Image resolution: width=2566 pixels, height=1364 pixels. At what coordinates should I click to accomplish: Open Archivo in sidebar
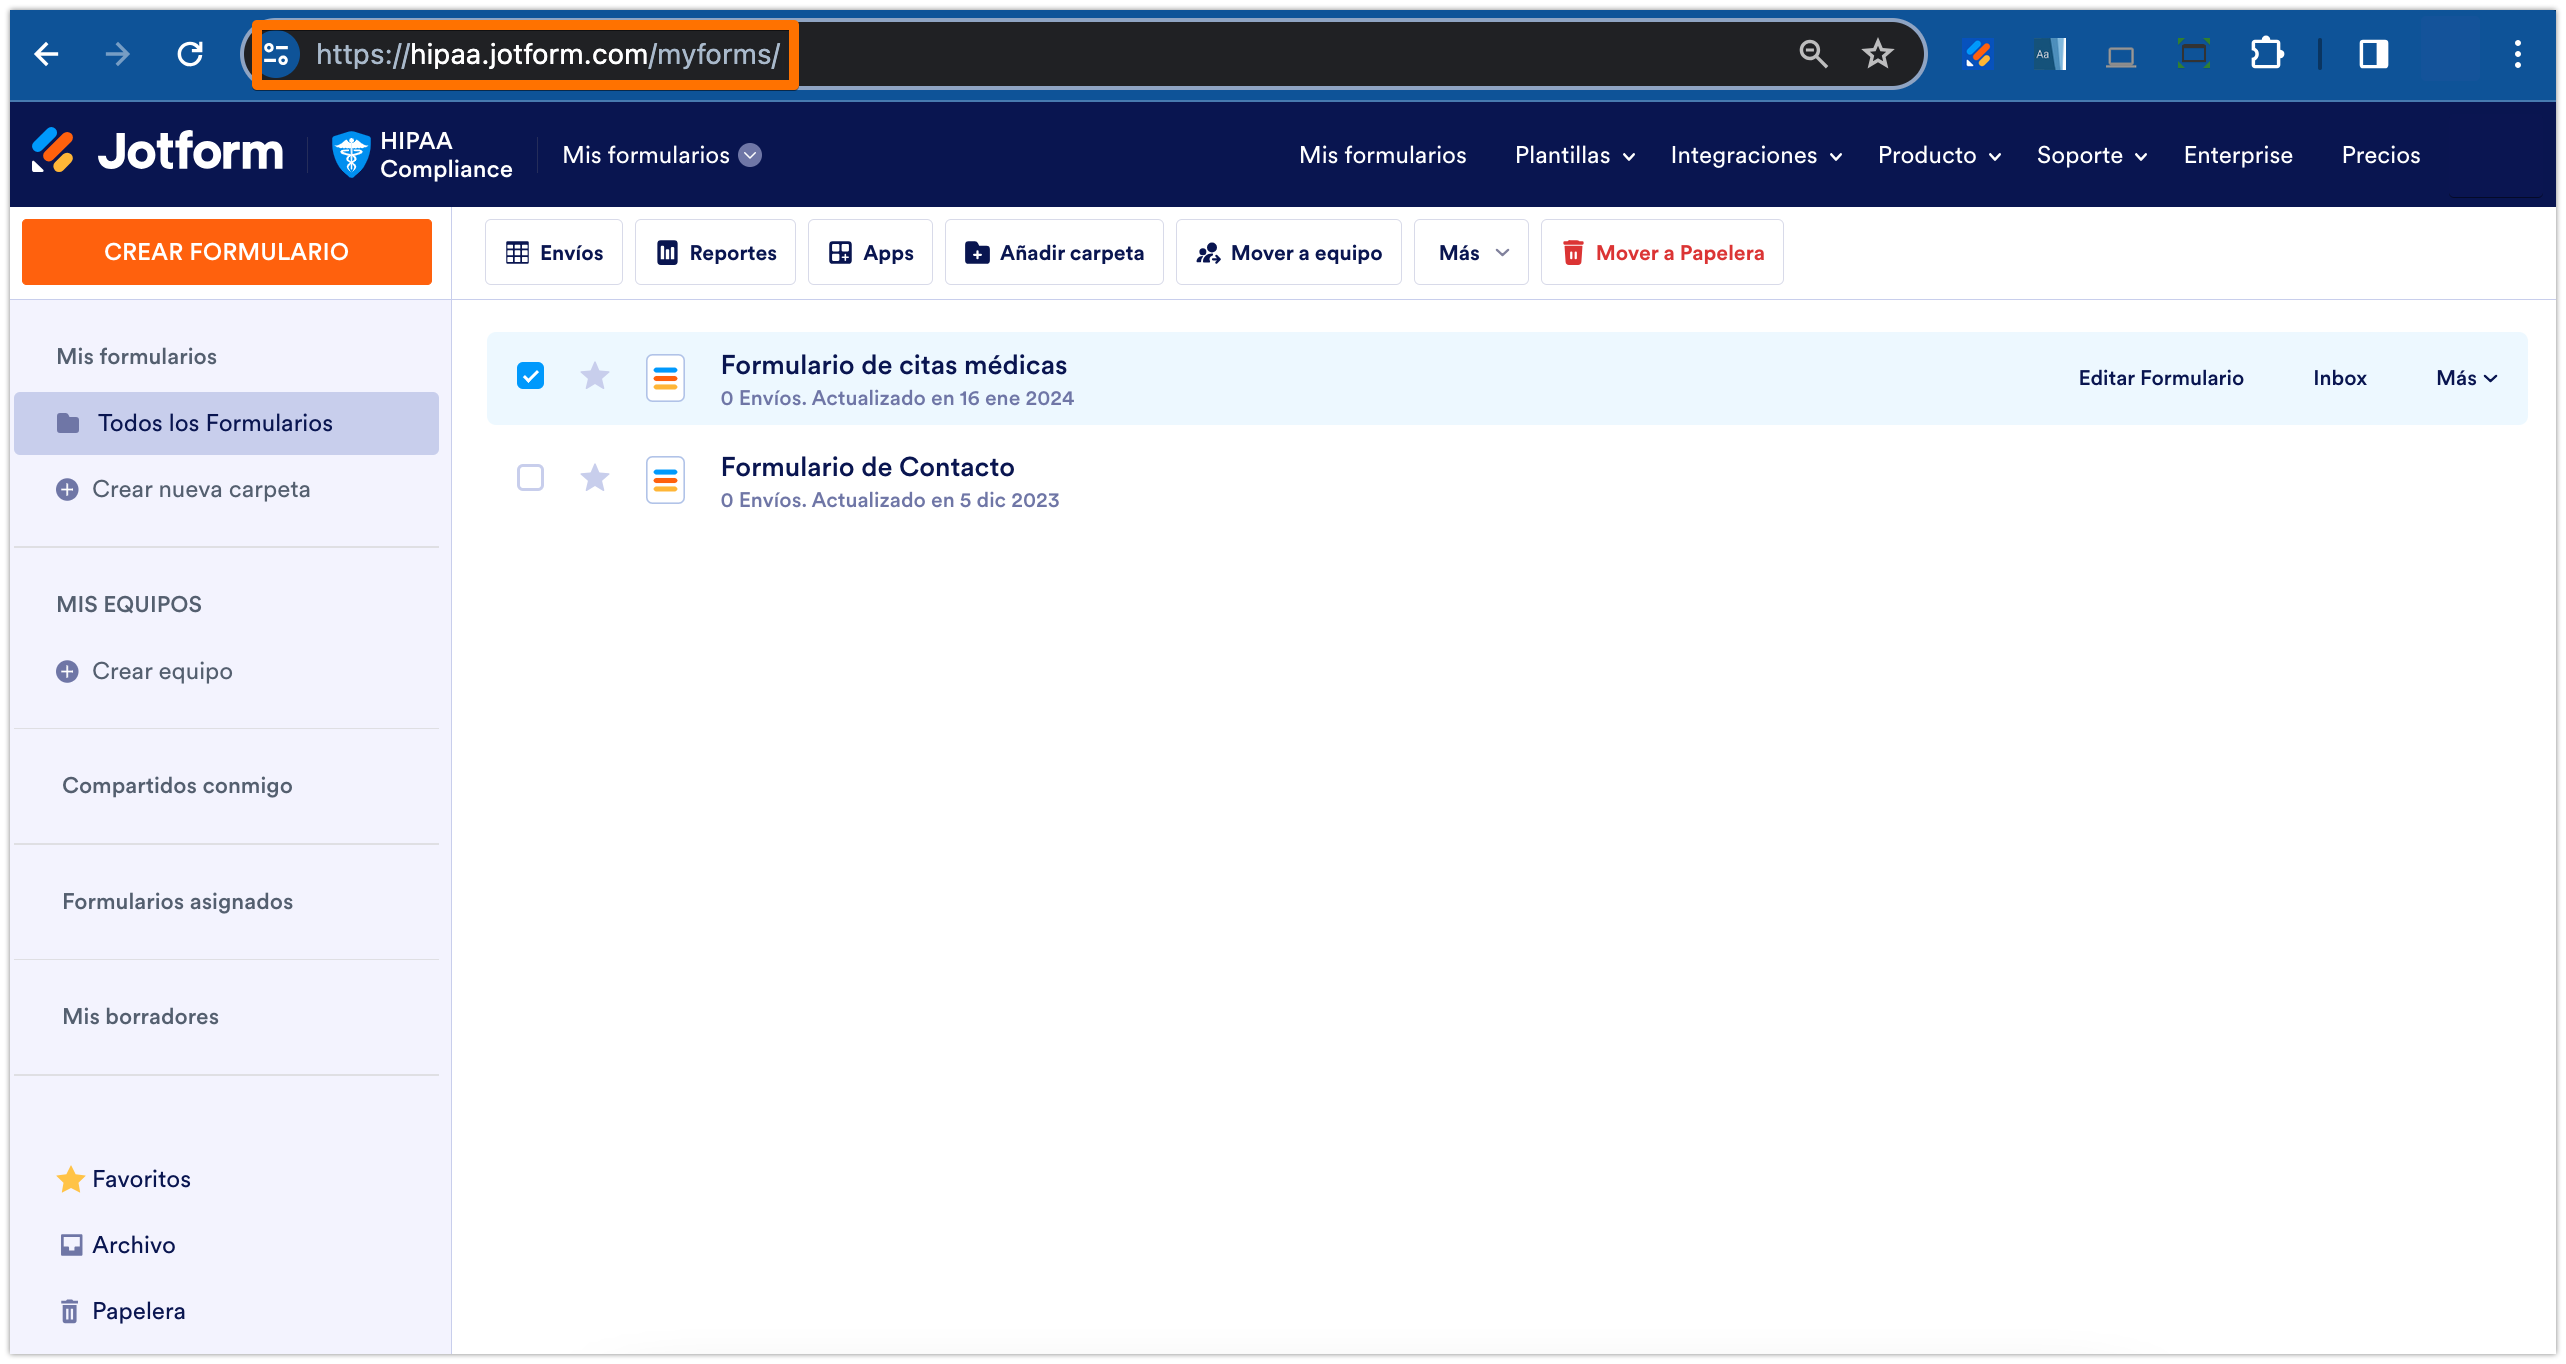coord(117,1245)
